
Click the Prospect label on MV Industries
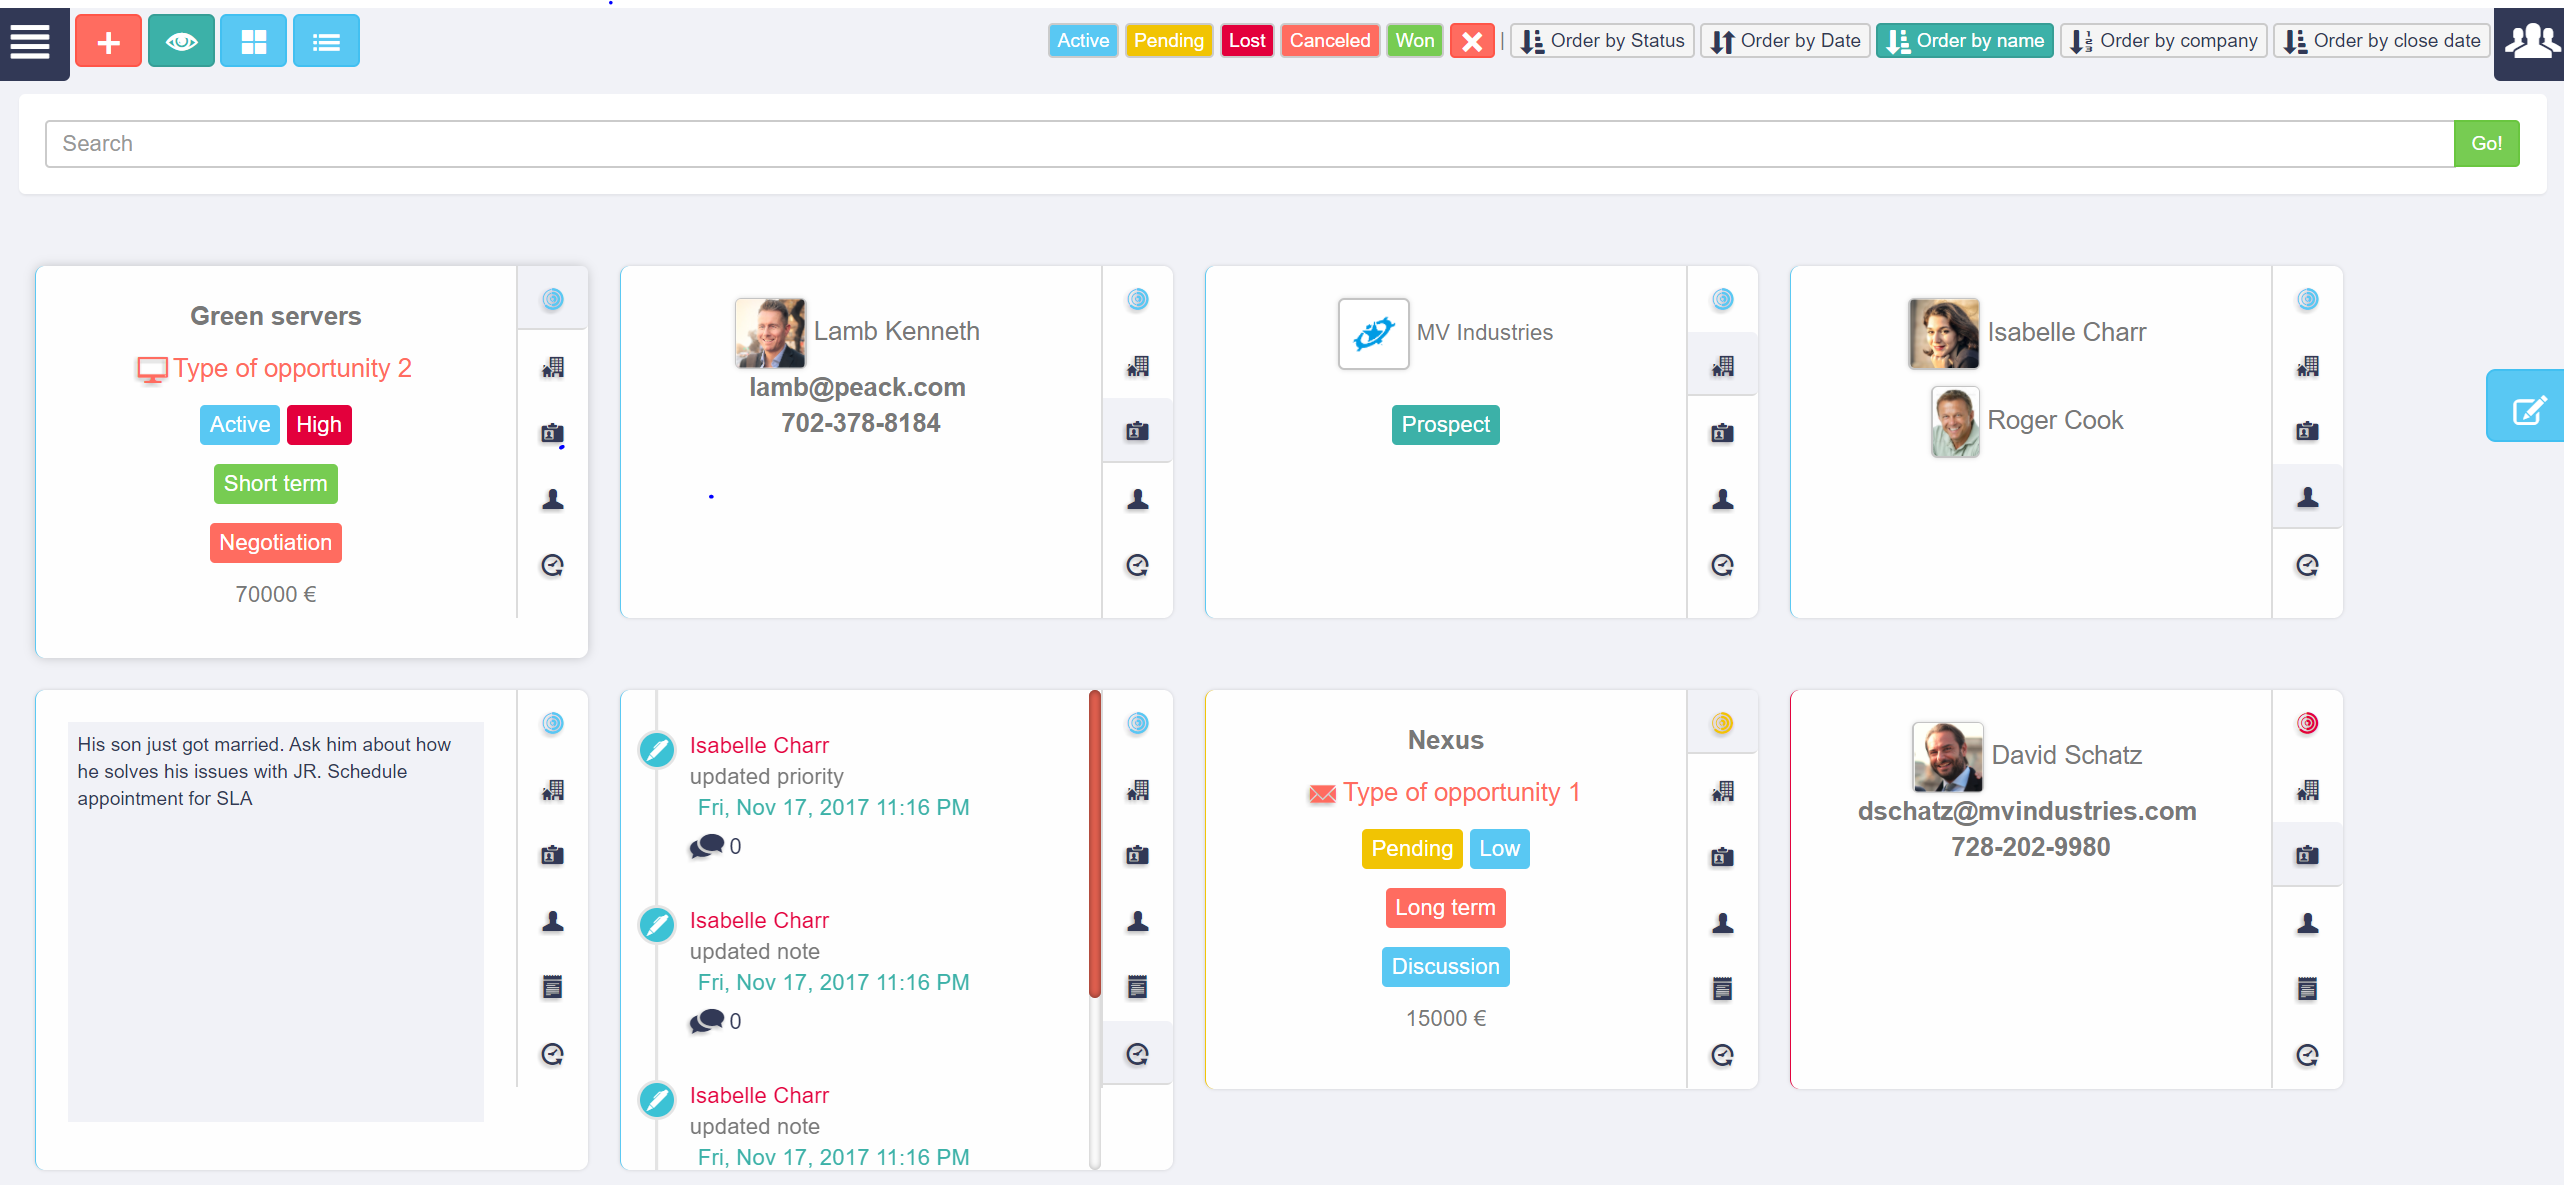point(1446,425)
